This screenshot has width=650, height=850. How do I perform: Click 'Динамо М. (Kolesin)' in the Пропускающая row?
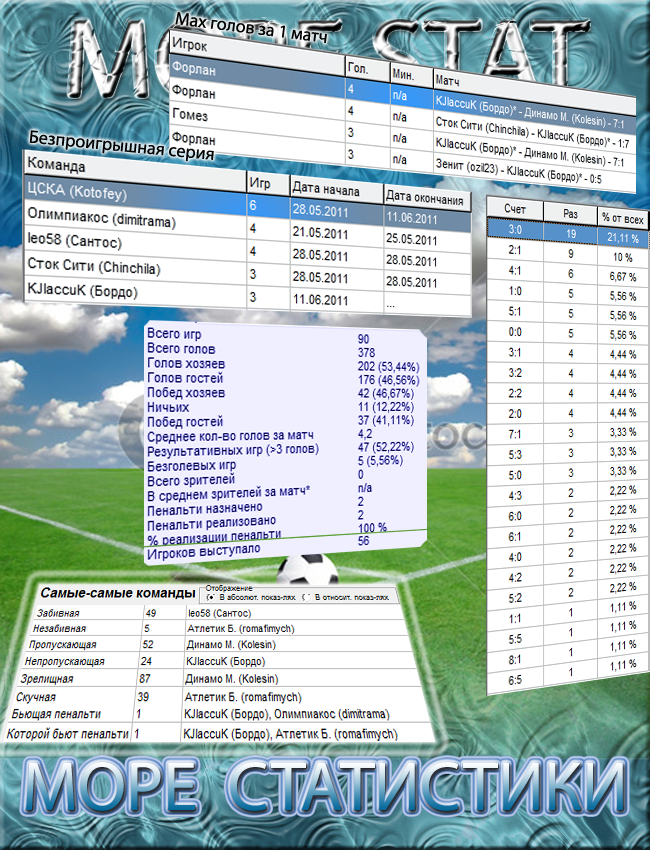231,645
